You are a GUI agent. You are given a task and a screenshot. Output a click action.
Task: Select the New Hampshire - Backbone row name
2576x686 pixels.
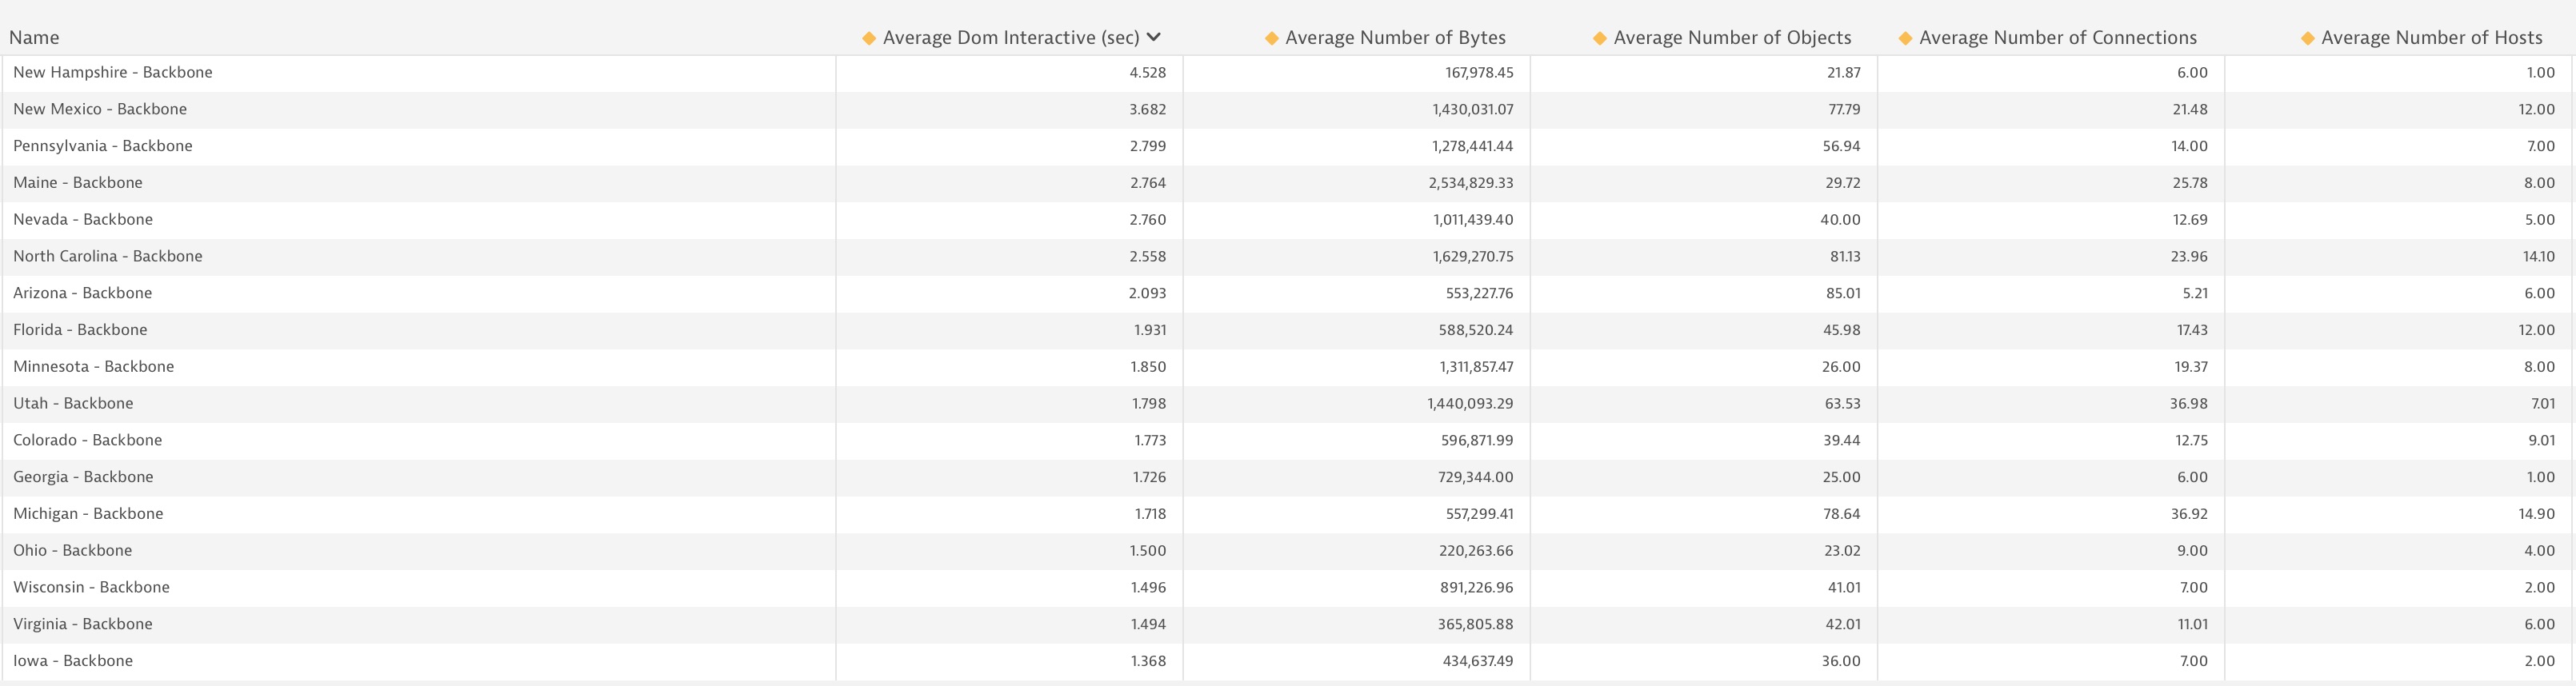[113, 72]
